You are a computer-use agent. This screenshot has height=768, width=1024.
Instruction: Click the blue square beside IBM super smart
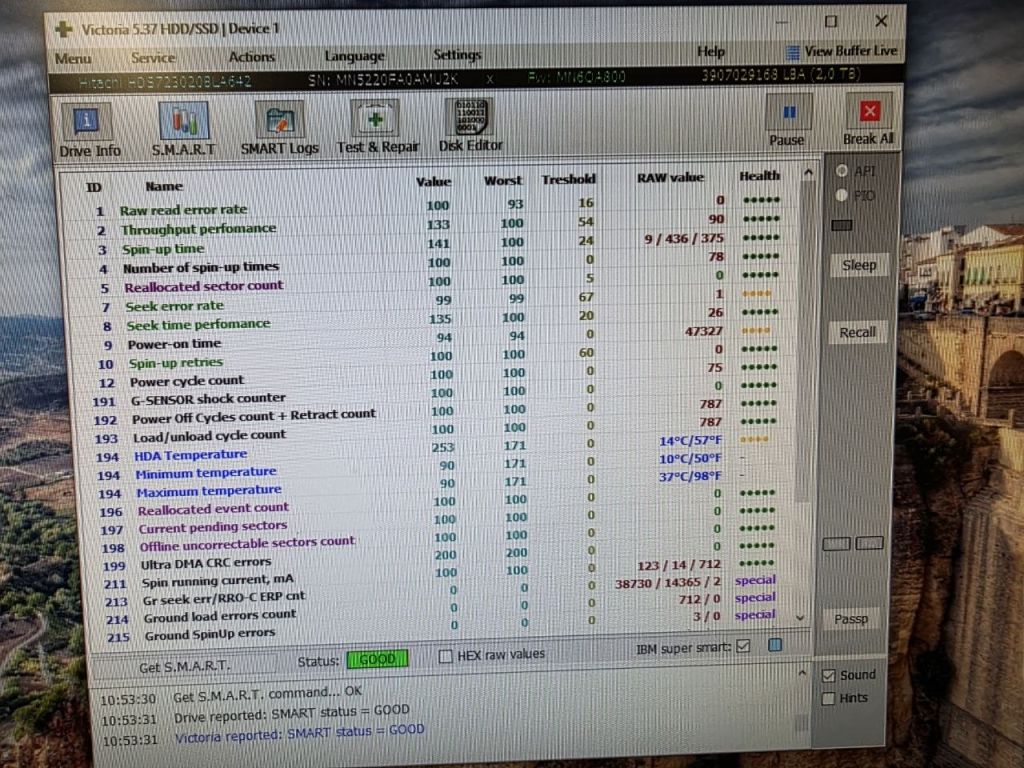point(775,645)
